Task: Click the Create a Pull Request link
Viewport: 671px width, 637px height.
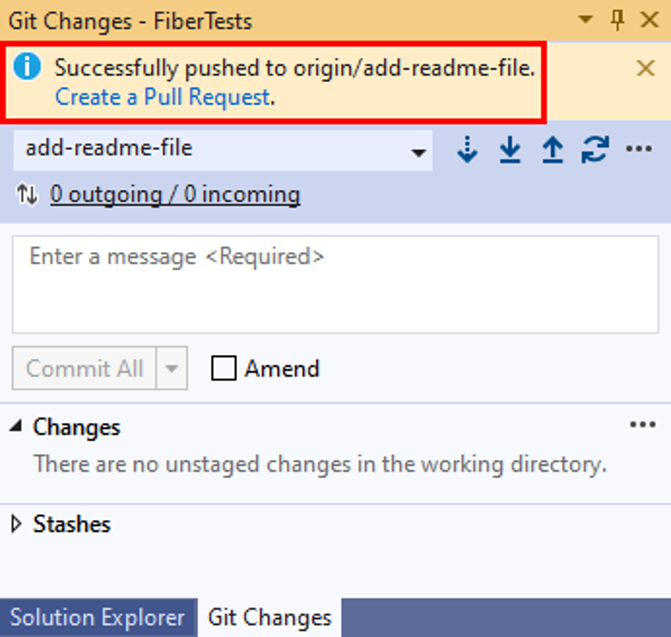Action: pos(163,97)
